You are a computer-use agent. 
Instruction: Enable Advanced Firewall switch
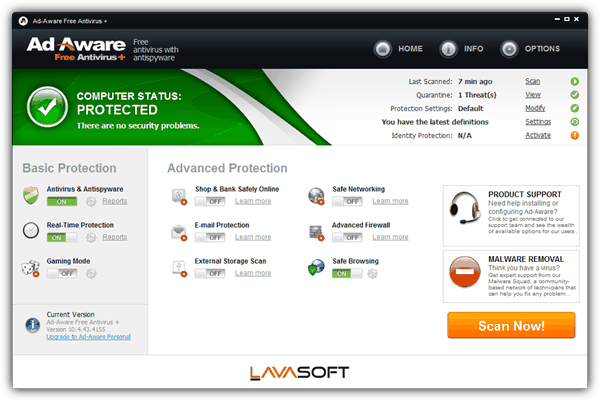pos(347,237)
